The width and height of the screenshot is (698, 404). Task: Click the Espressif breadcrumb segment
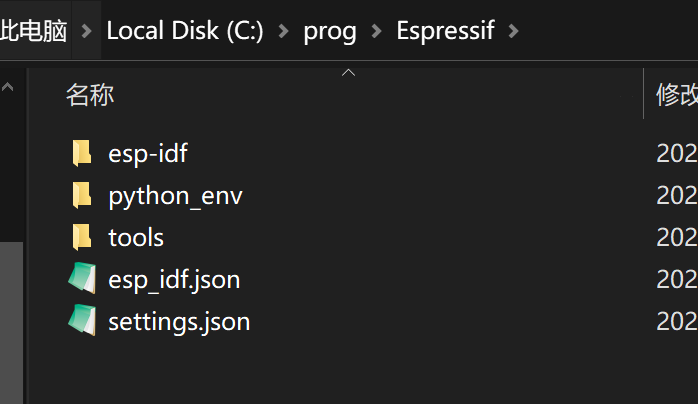(x=445, y=32)
